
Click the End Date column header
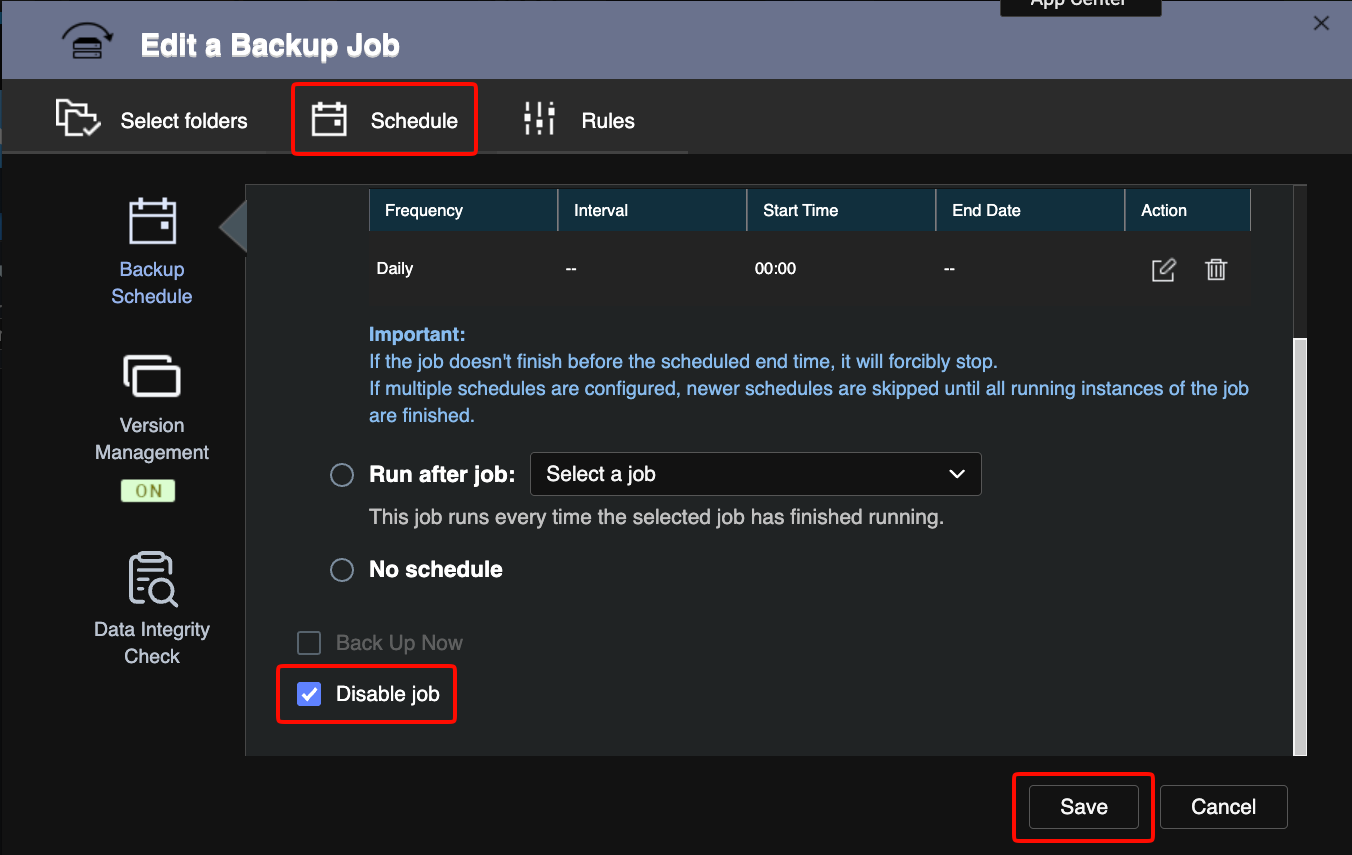pyautogui.click(x=1030, y=211)
